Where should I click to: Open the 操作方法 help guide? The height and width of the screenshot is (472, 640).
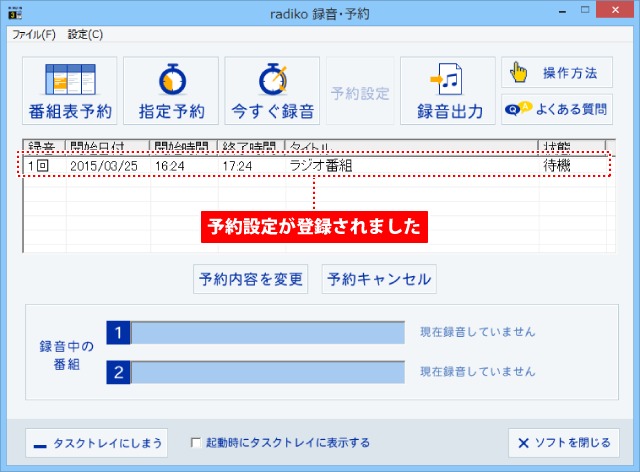pyautogui.click(x=556, y=73)
